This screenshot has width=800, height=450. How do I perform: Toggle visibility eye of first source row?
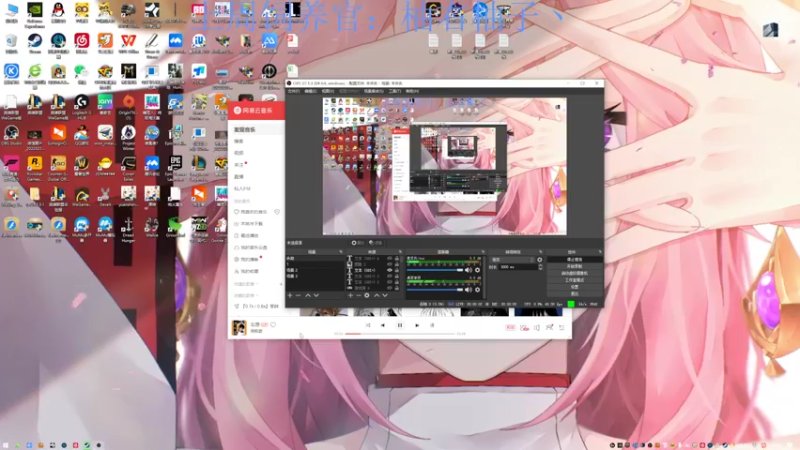point(390,259)
